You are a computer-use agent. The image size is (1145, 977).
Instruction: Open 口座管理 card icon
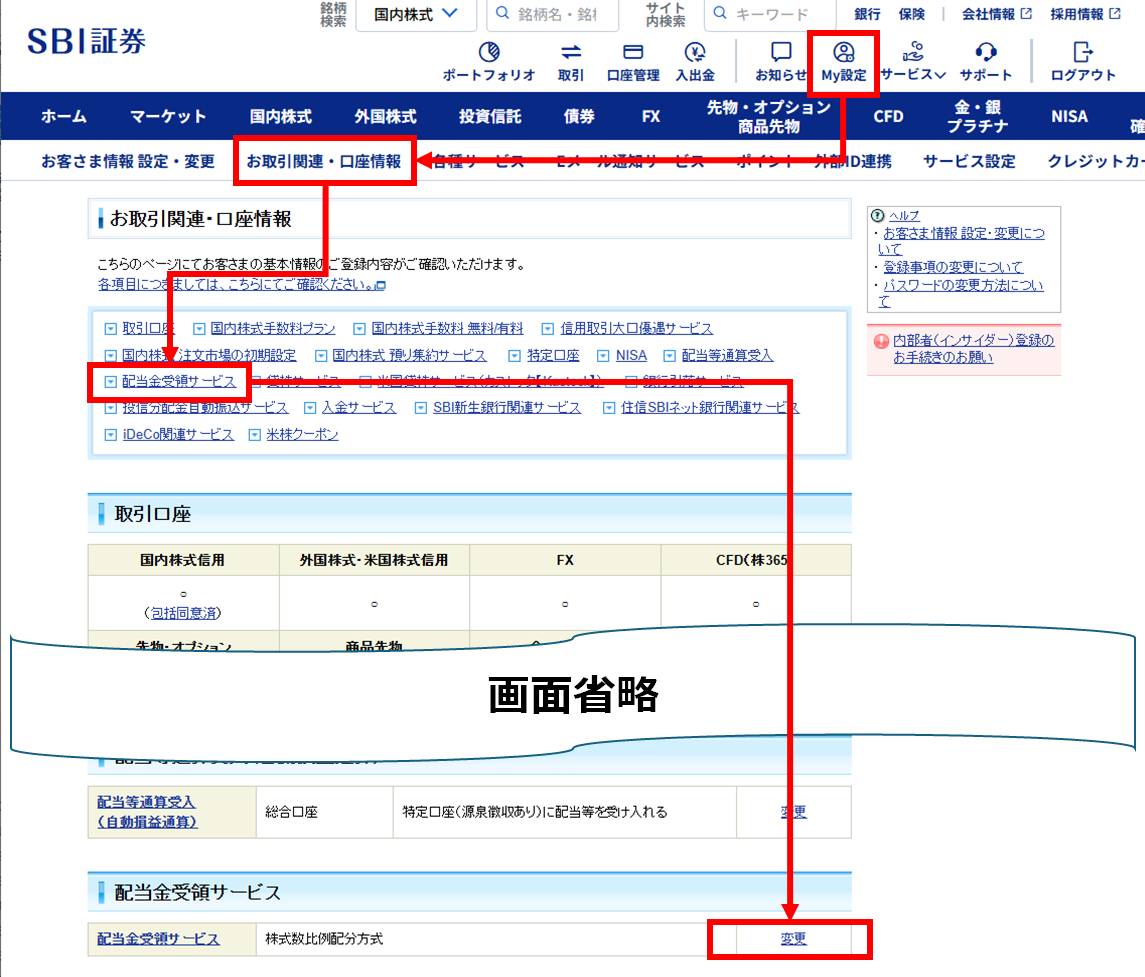click(633, 53)
